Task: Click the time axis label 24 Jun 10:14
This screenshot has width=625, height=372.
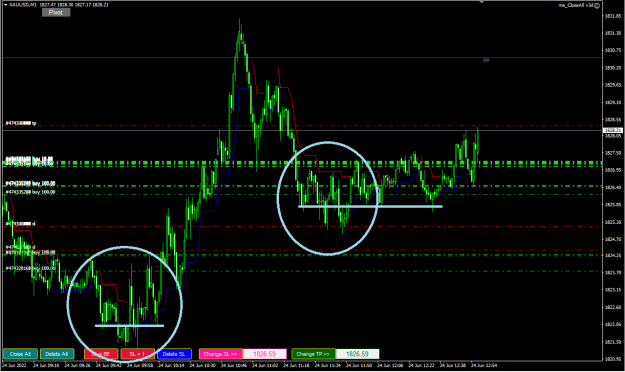Action: [171, 365]
